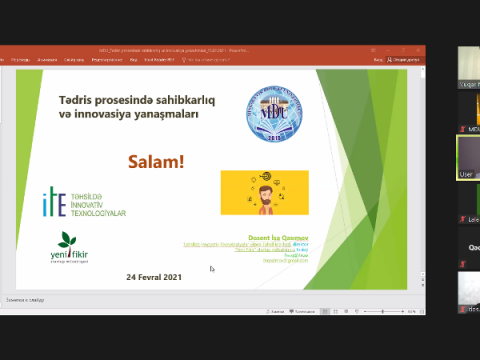The width and height of the screenshot is (480, 360).
Task: Click the Tell me what you want lightbulb search
Action: click(x=206, y=60)
